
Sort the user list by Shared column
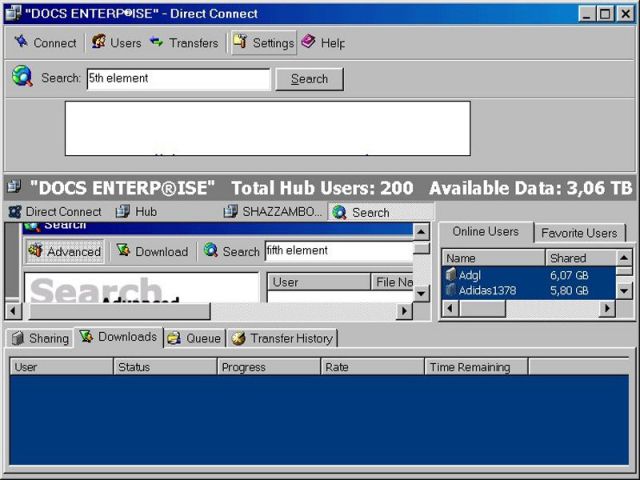(578, 258)
